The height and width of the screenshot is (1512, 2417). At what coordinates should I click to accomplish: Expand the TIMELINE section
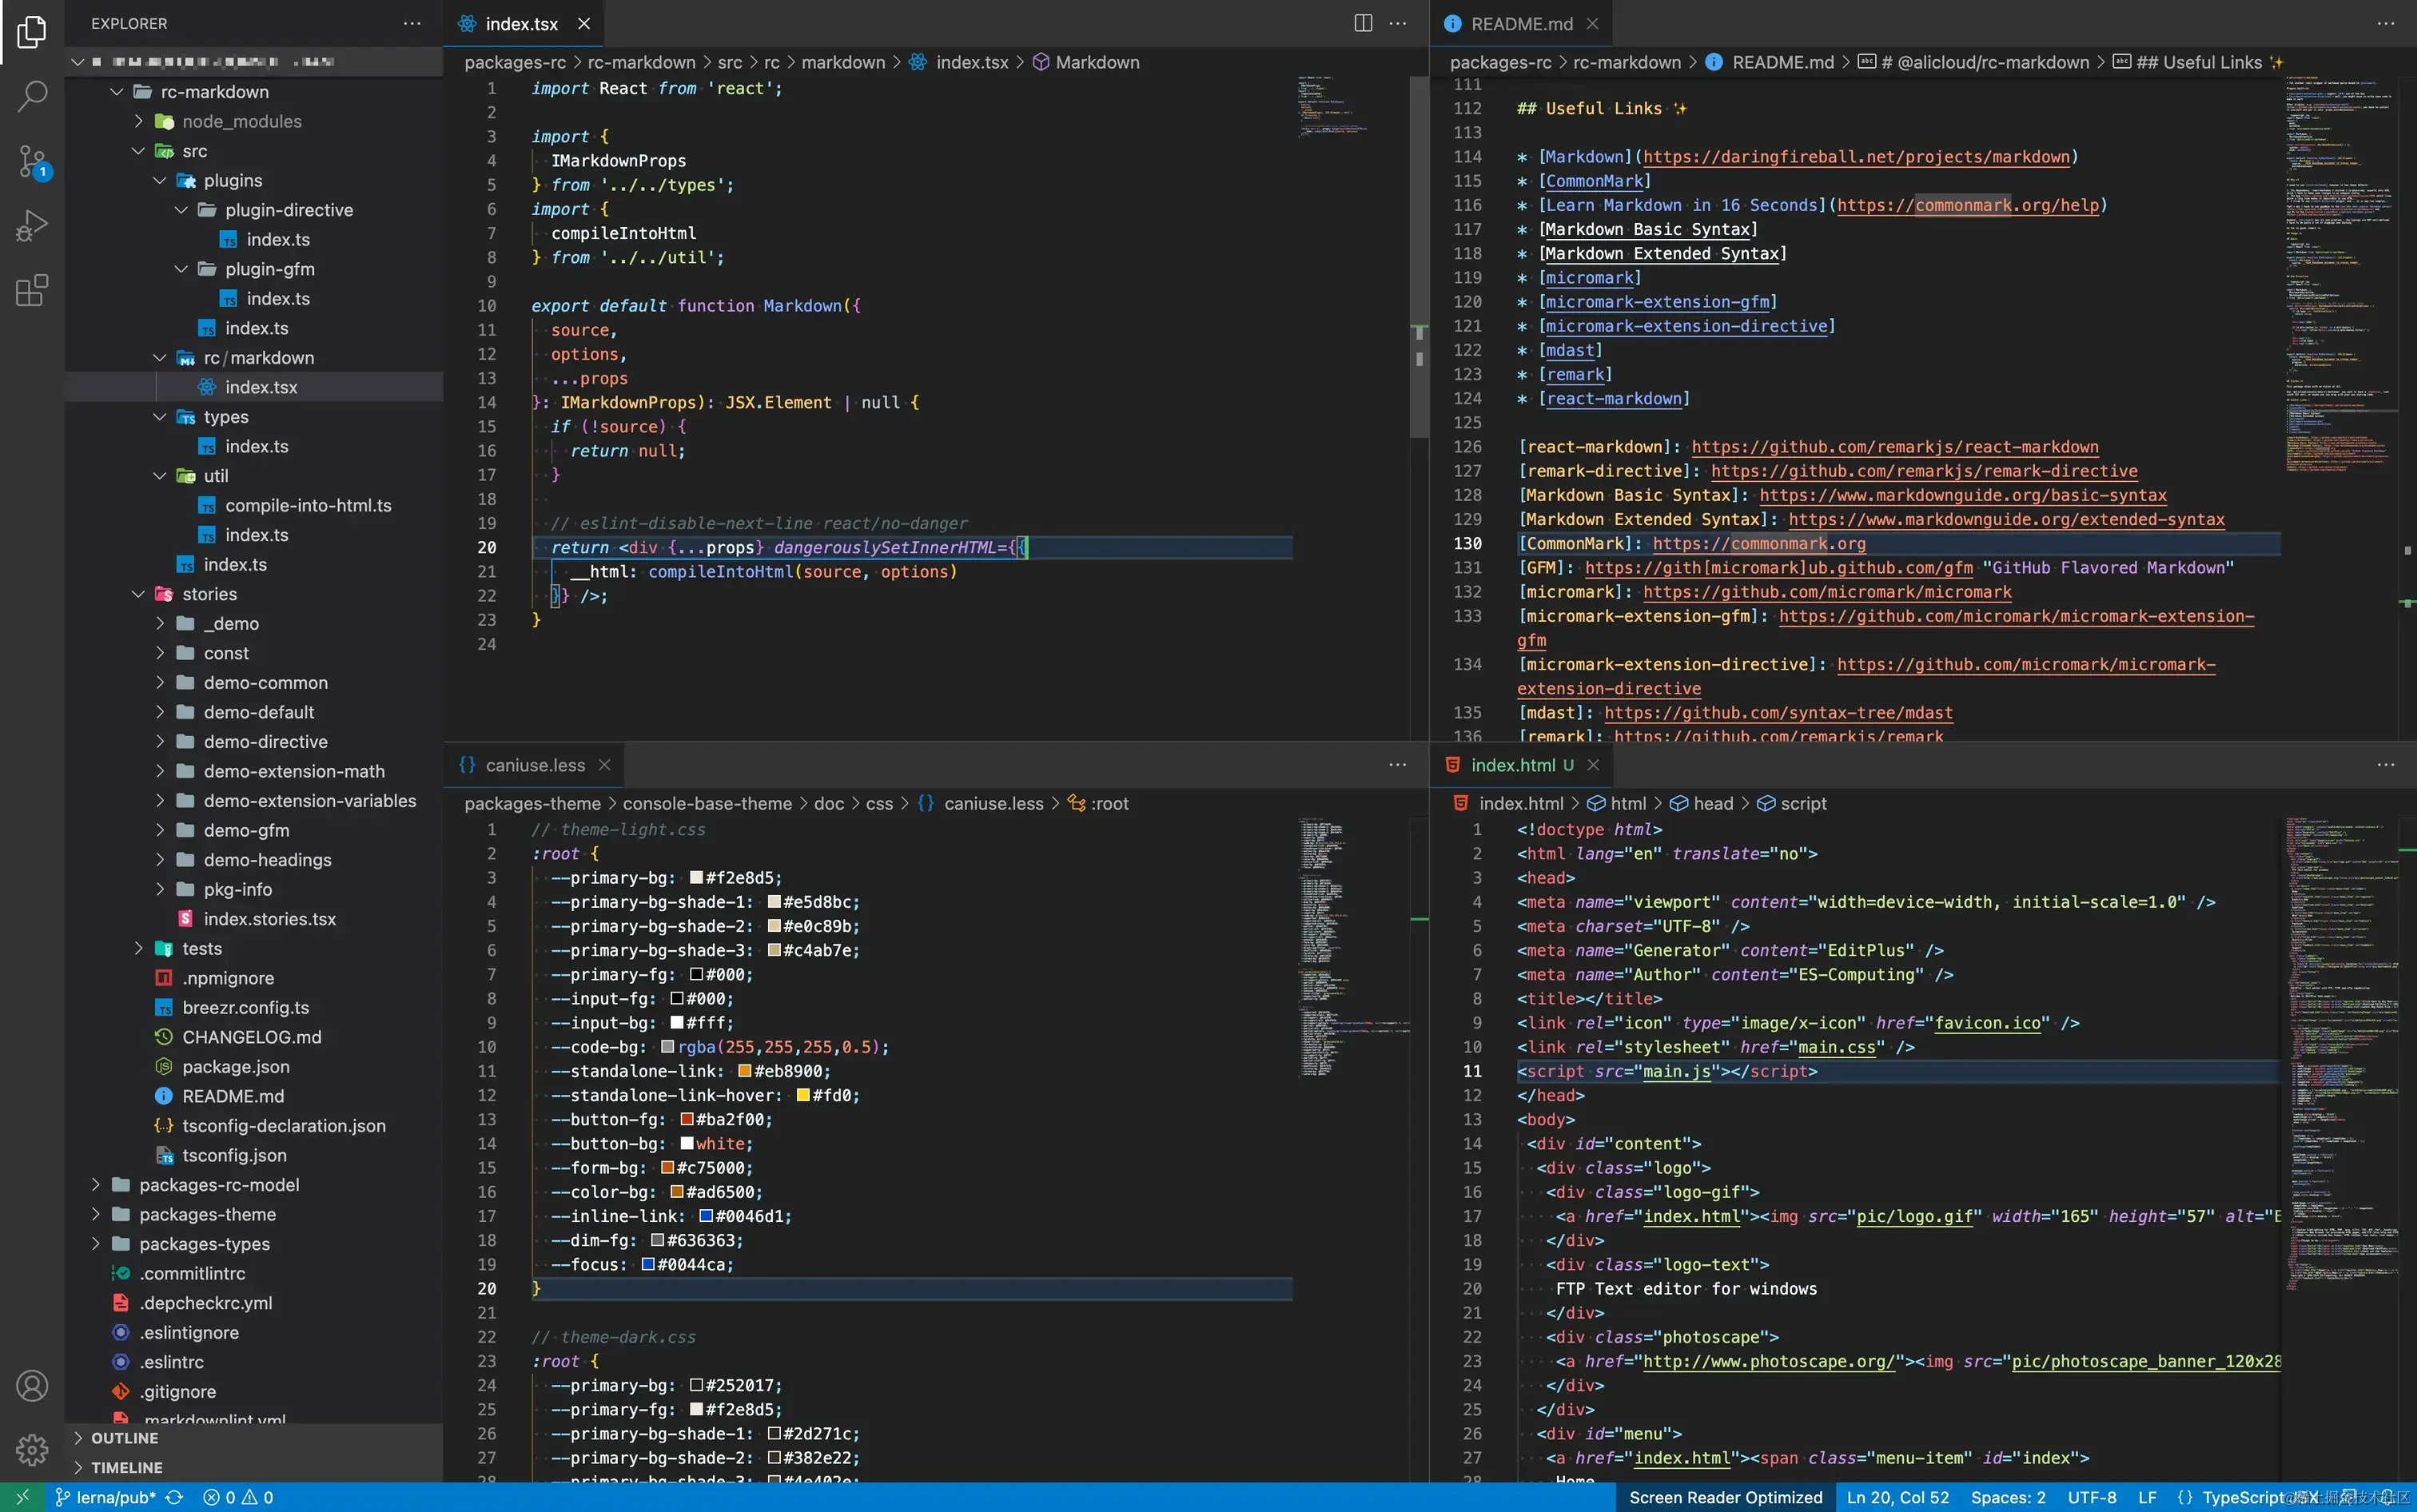[126, 1467]
